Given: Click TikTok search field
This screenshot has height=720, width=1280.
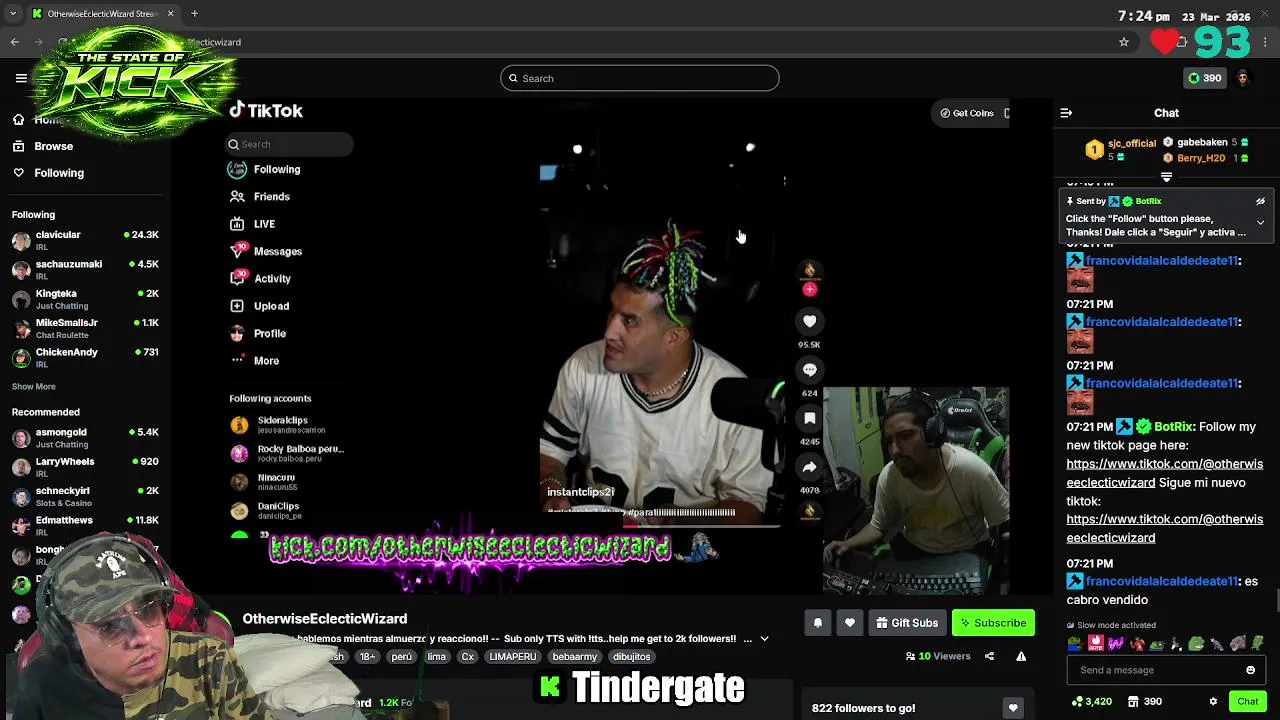Looking at the screenshot, I should (289, 144).
